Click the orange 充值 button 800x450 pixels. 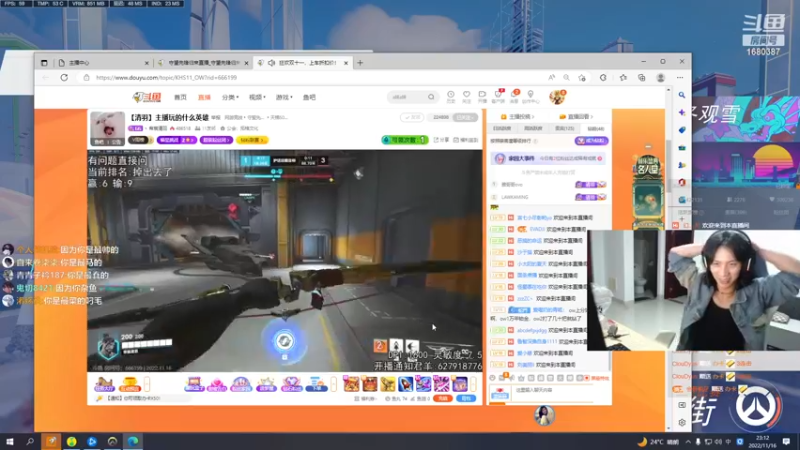[x=442, y=398]
